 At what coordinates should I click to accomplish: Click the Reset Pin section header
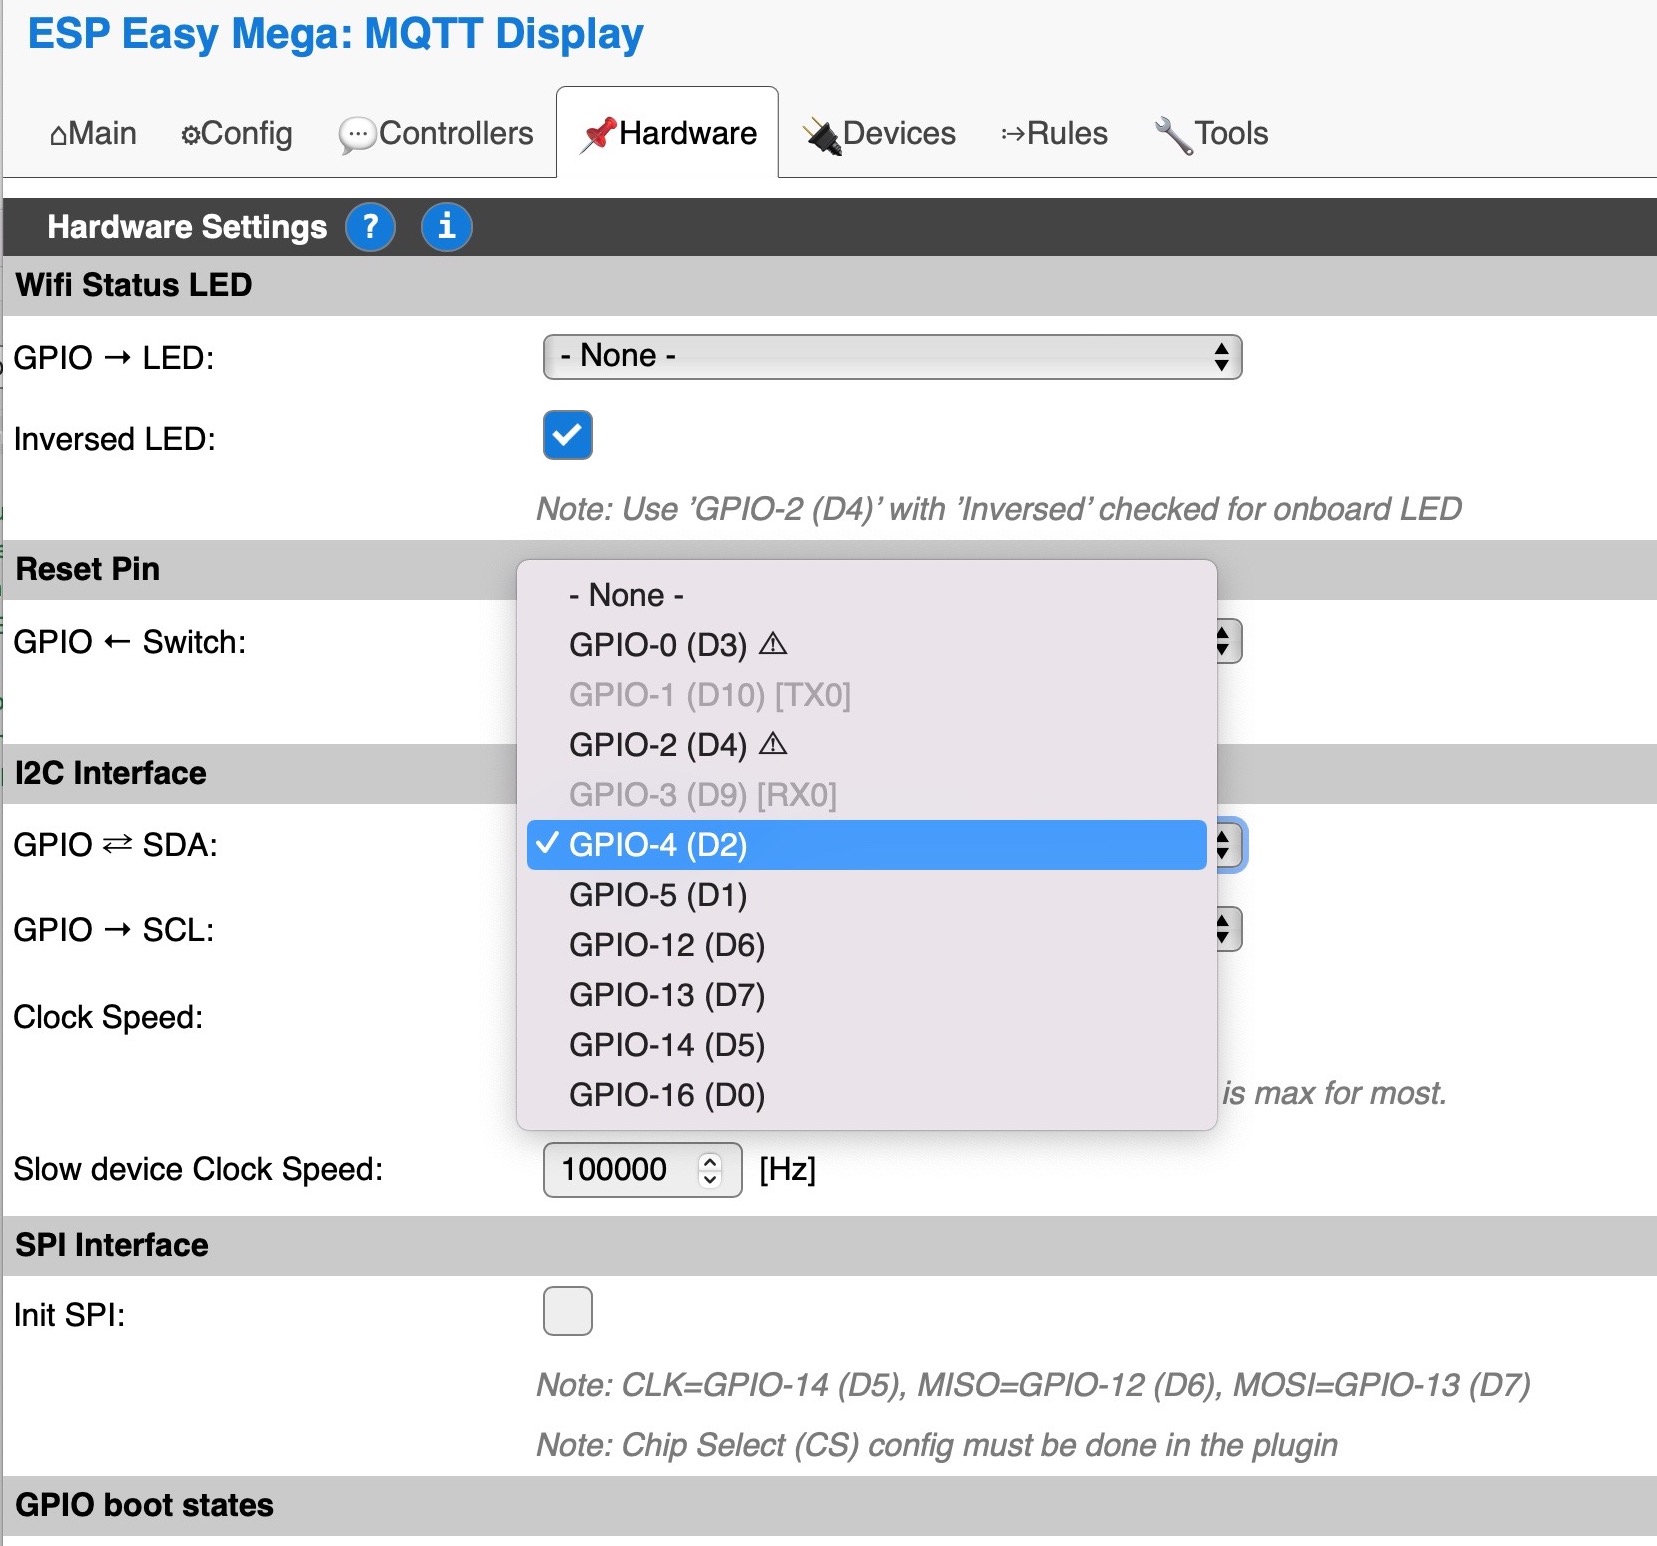[260, 569]
